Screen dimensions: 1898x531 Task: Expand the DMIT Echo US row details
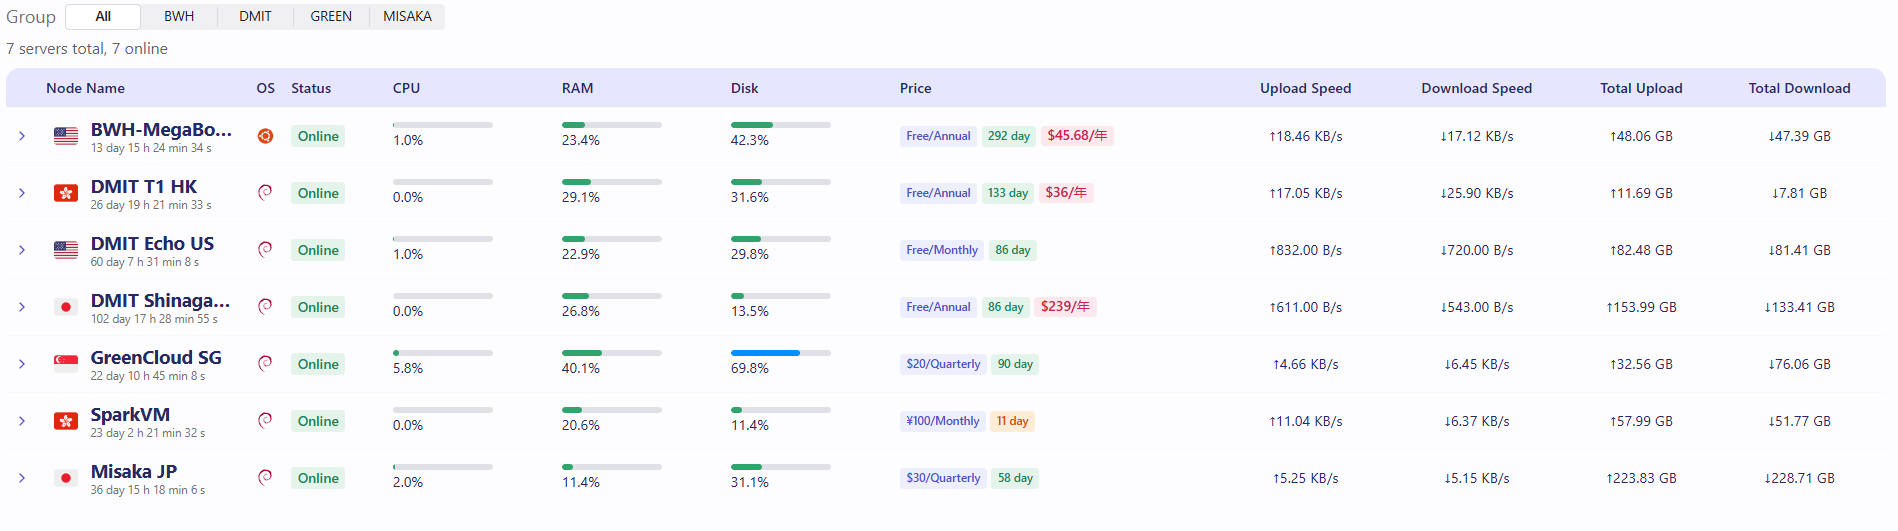pos(22,250)
